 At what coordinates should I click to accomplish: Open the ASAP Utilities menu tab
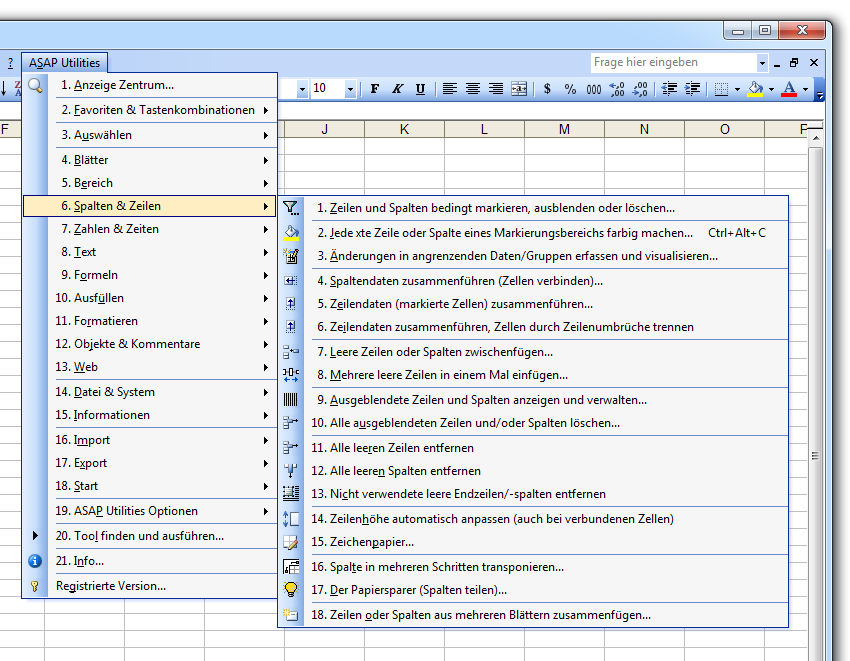tap(64, 62)
